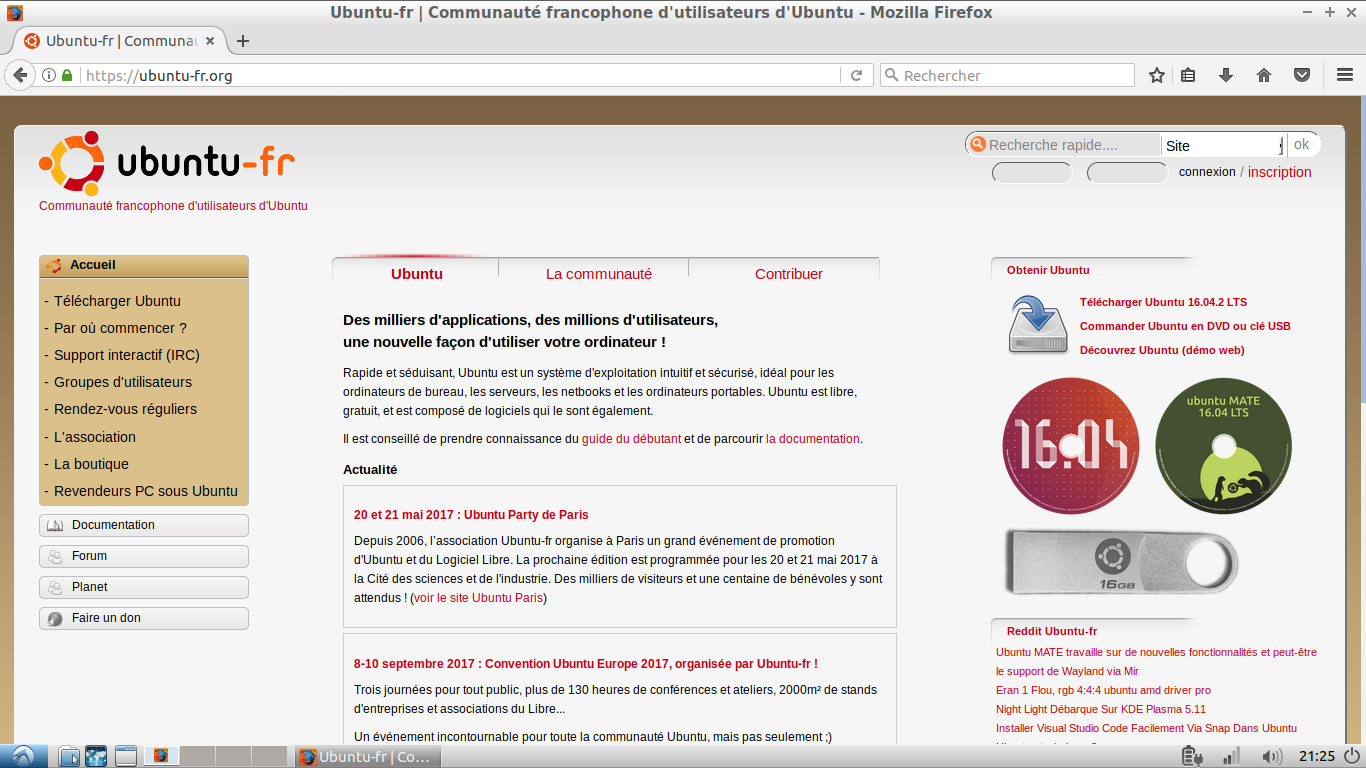The image size is (1366, 768).
Task: Click the Firefox URL address bar
Action: (460, 75)
